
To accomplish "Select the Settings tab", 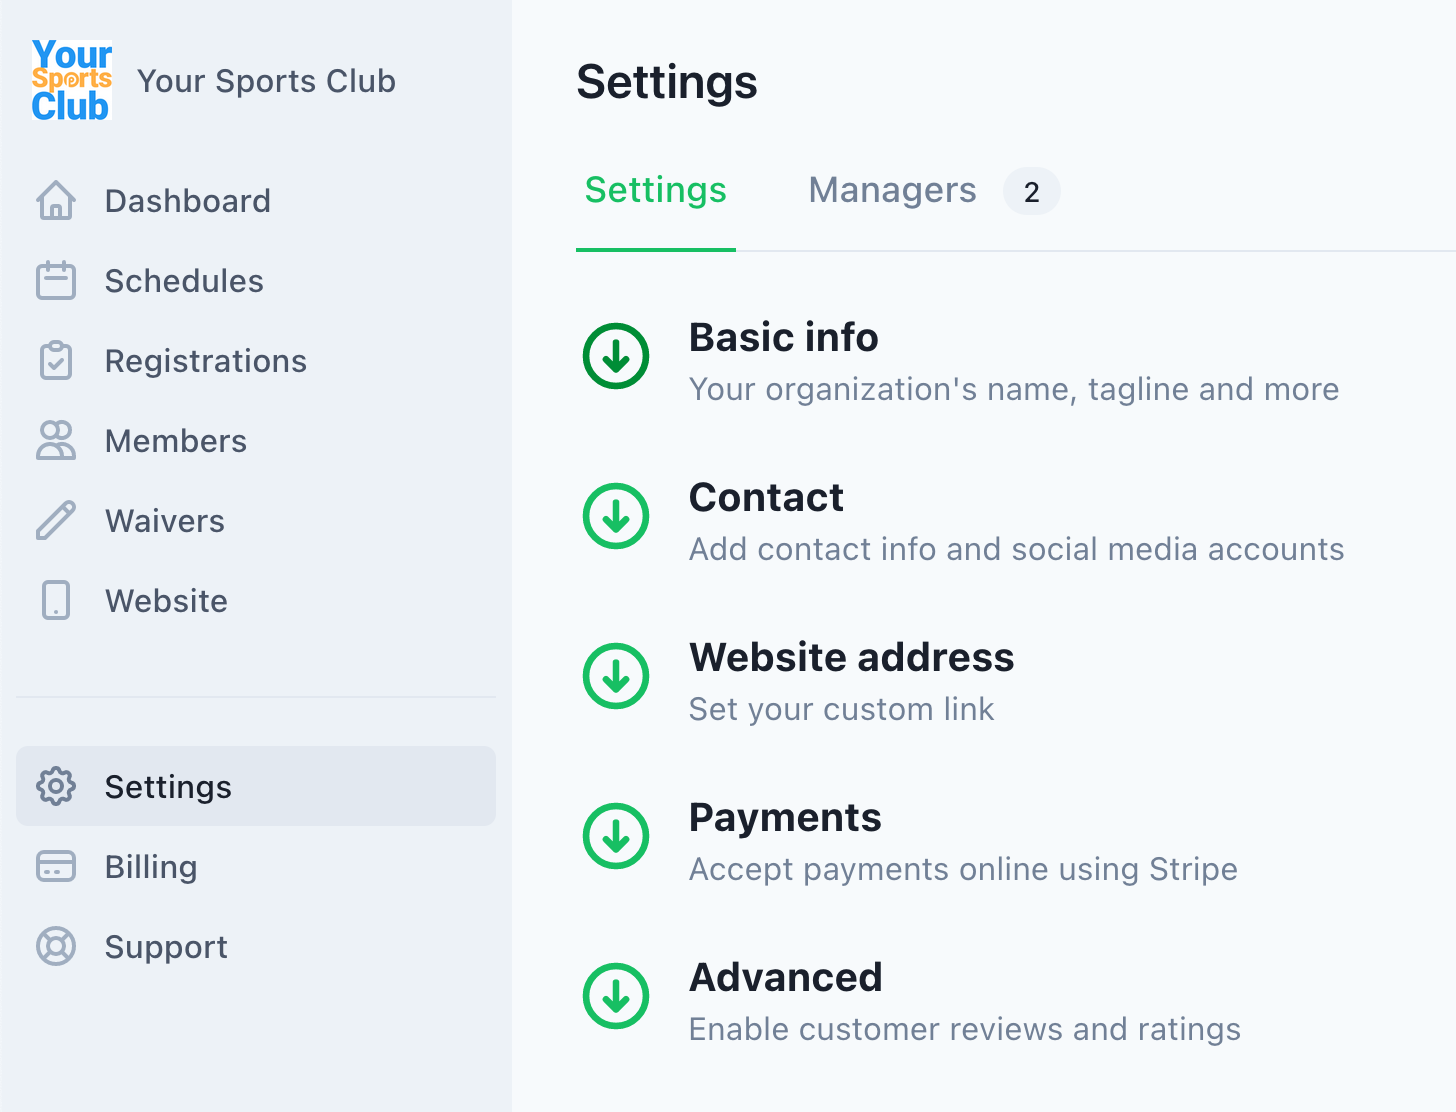I will [655, 190].
